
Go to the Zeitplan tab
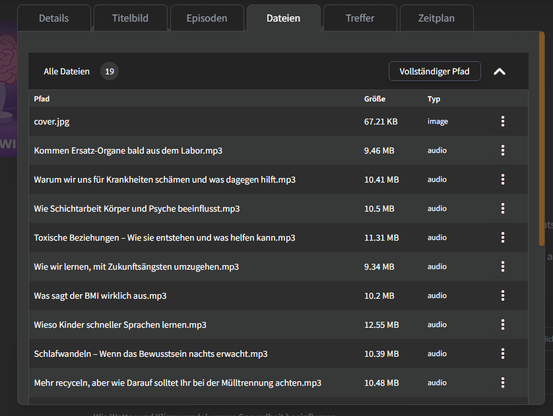436,18
